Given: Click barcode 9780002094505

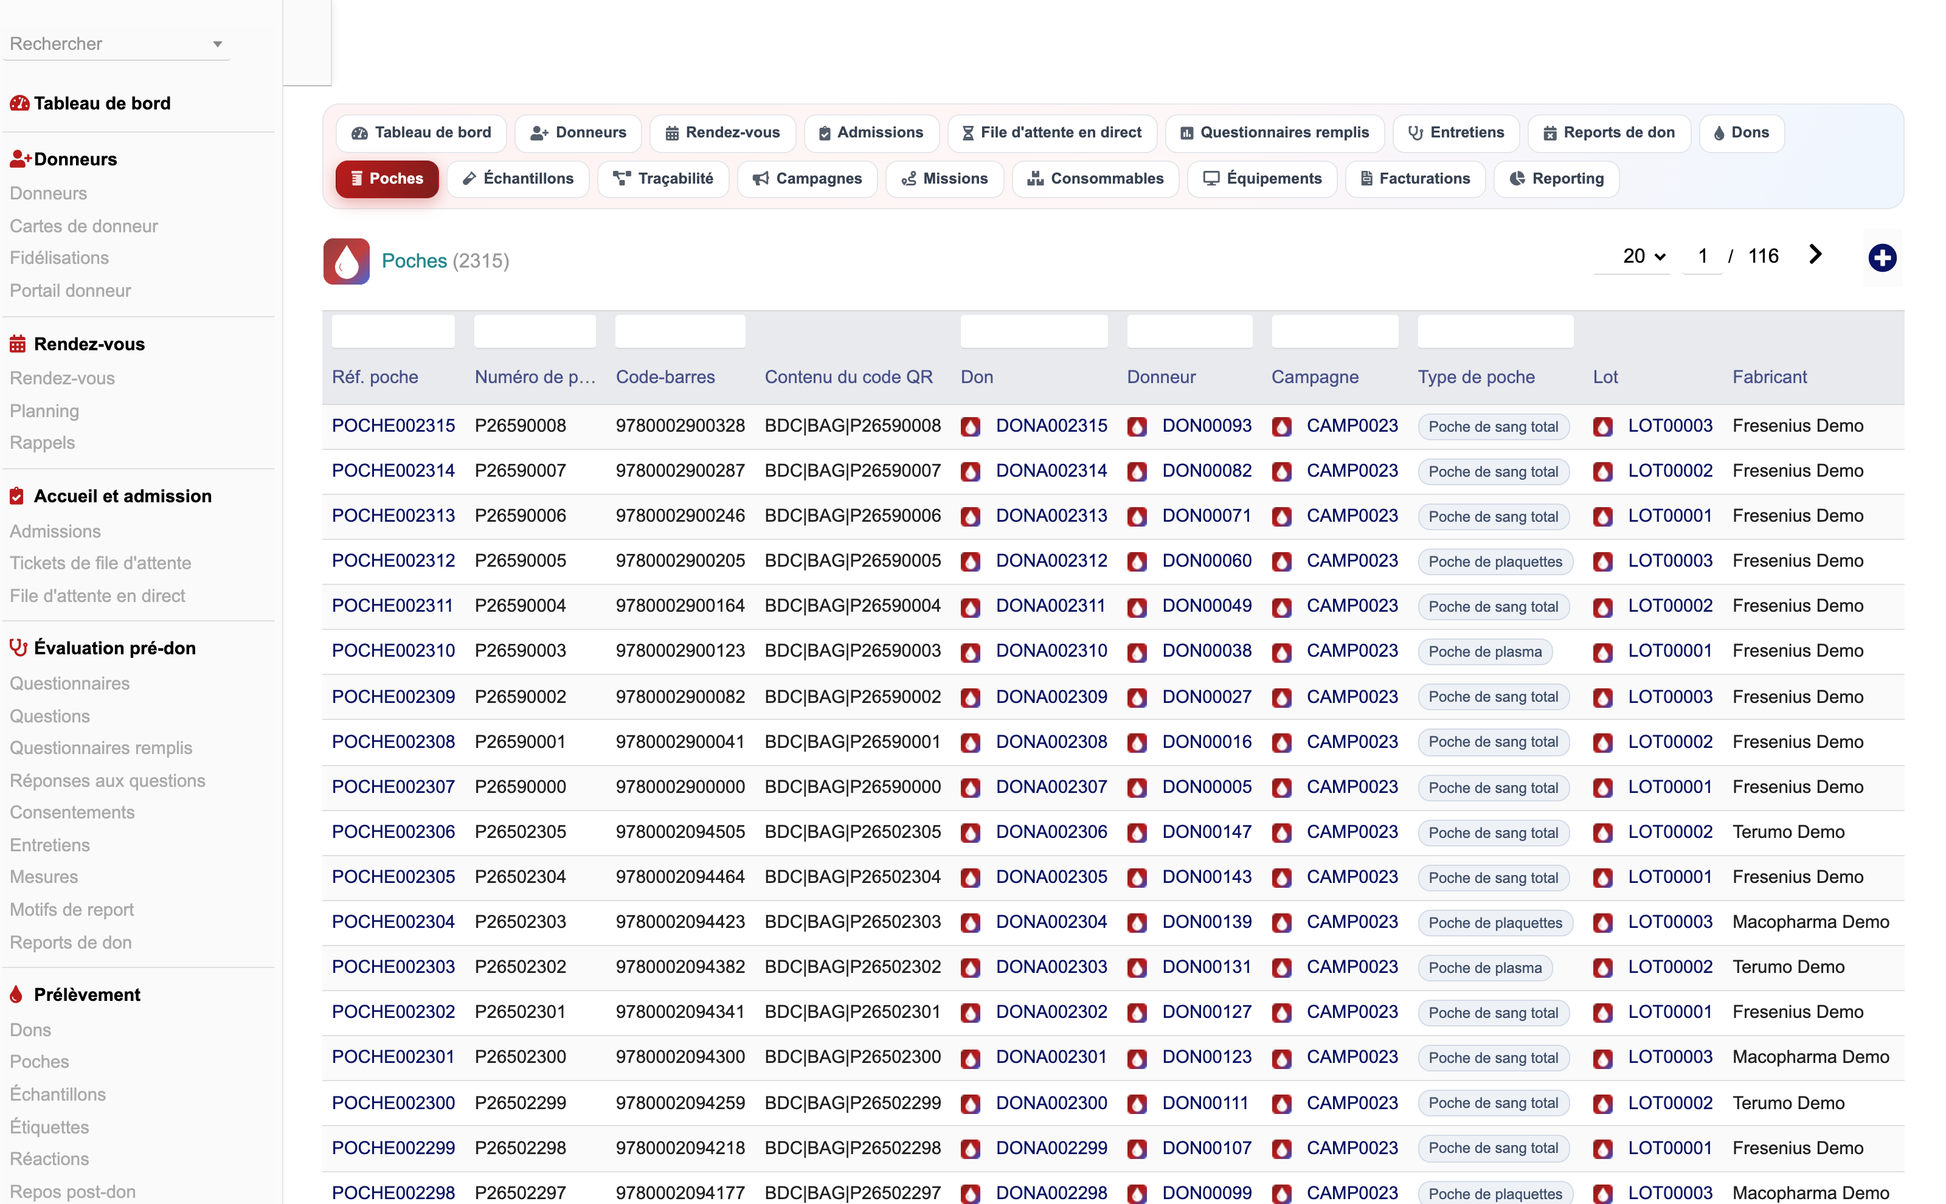Looking at the screenshot, I should [680, 832].
